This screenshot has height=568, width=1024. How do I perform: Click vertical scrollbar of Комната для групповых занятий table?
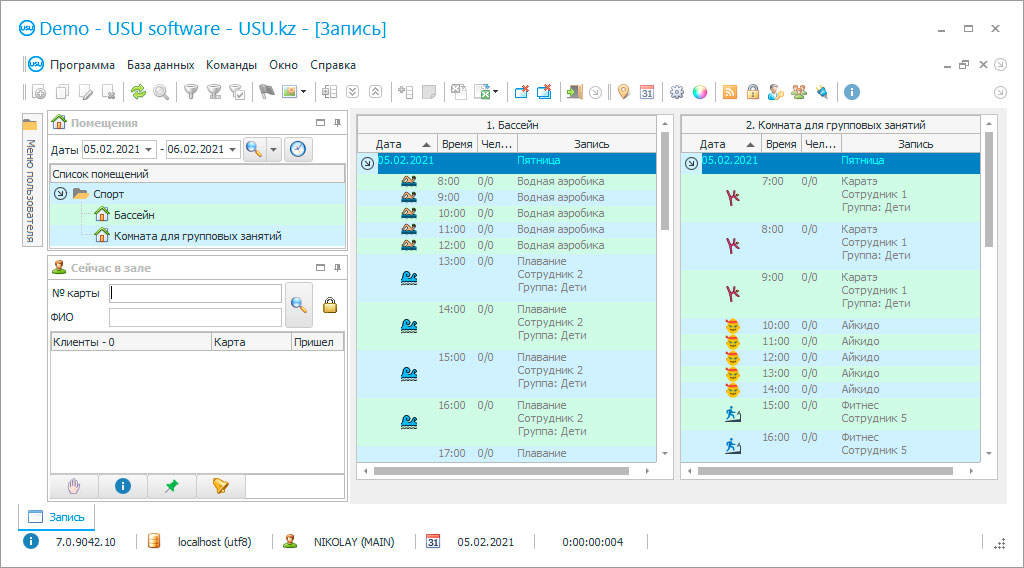click(x=989, y=189)
